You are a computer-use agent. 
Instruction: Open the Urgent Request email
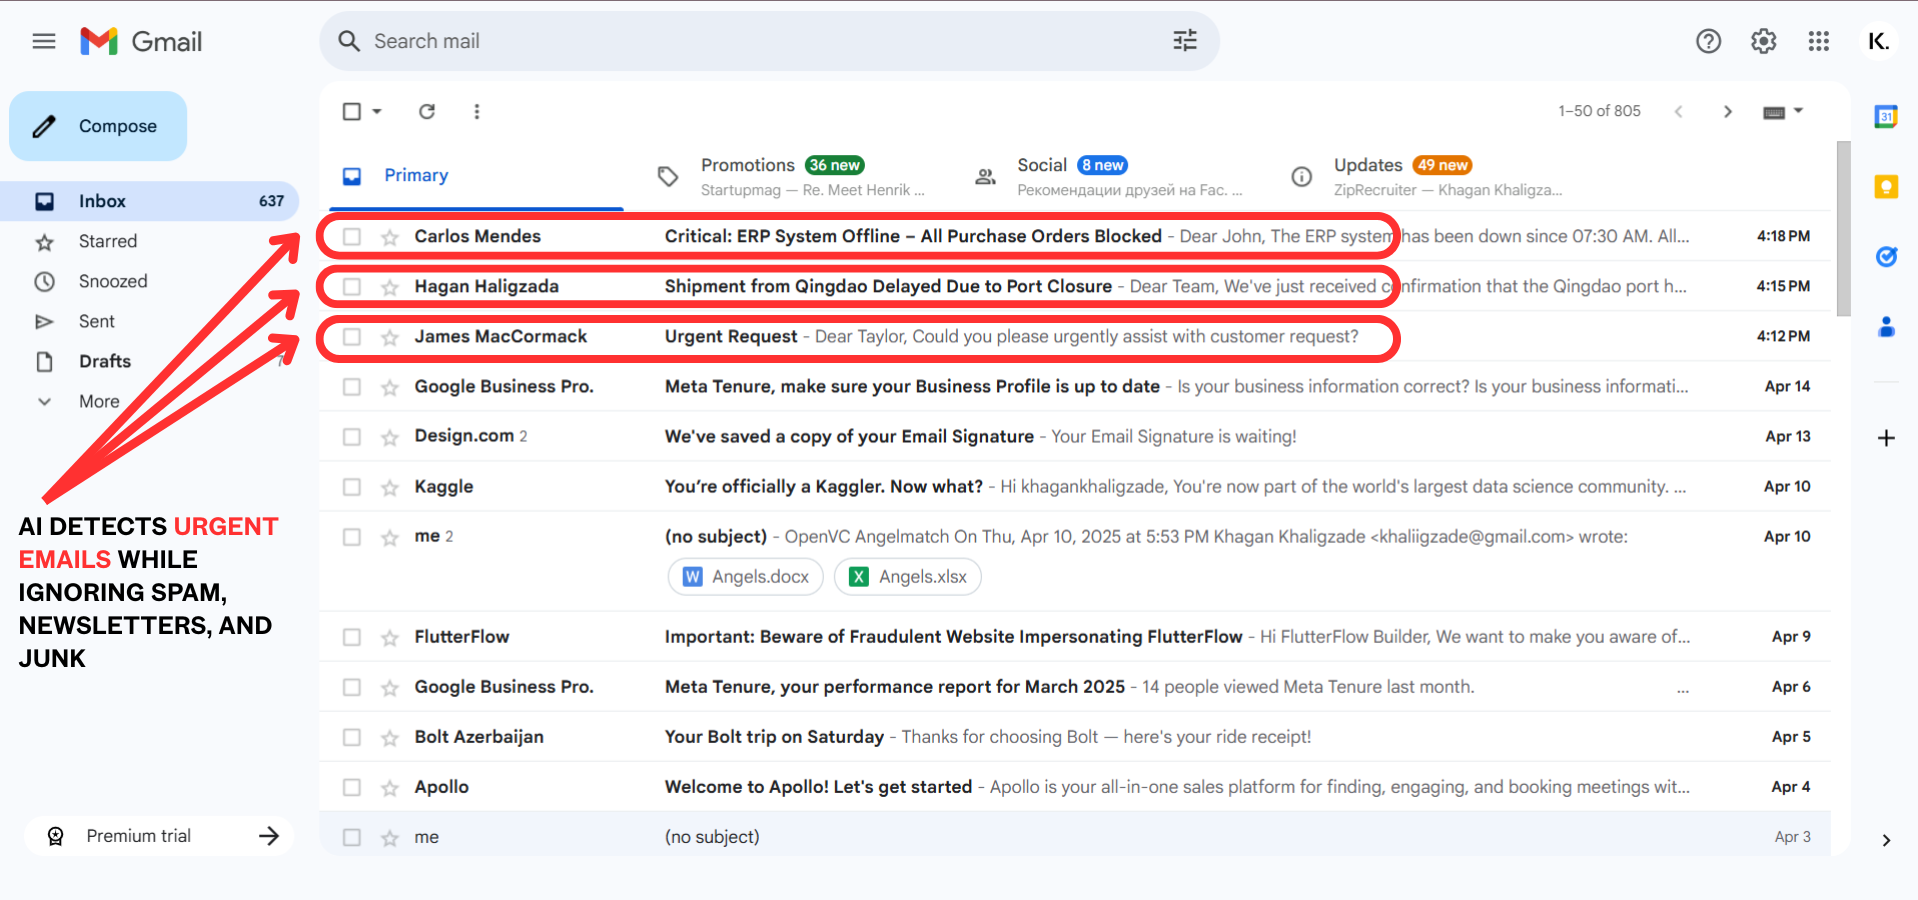point(1075,337)
